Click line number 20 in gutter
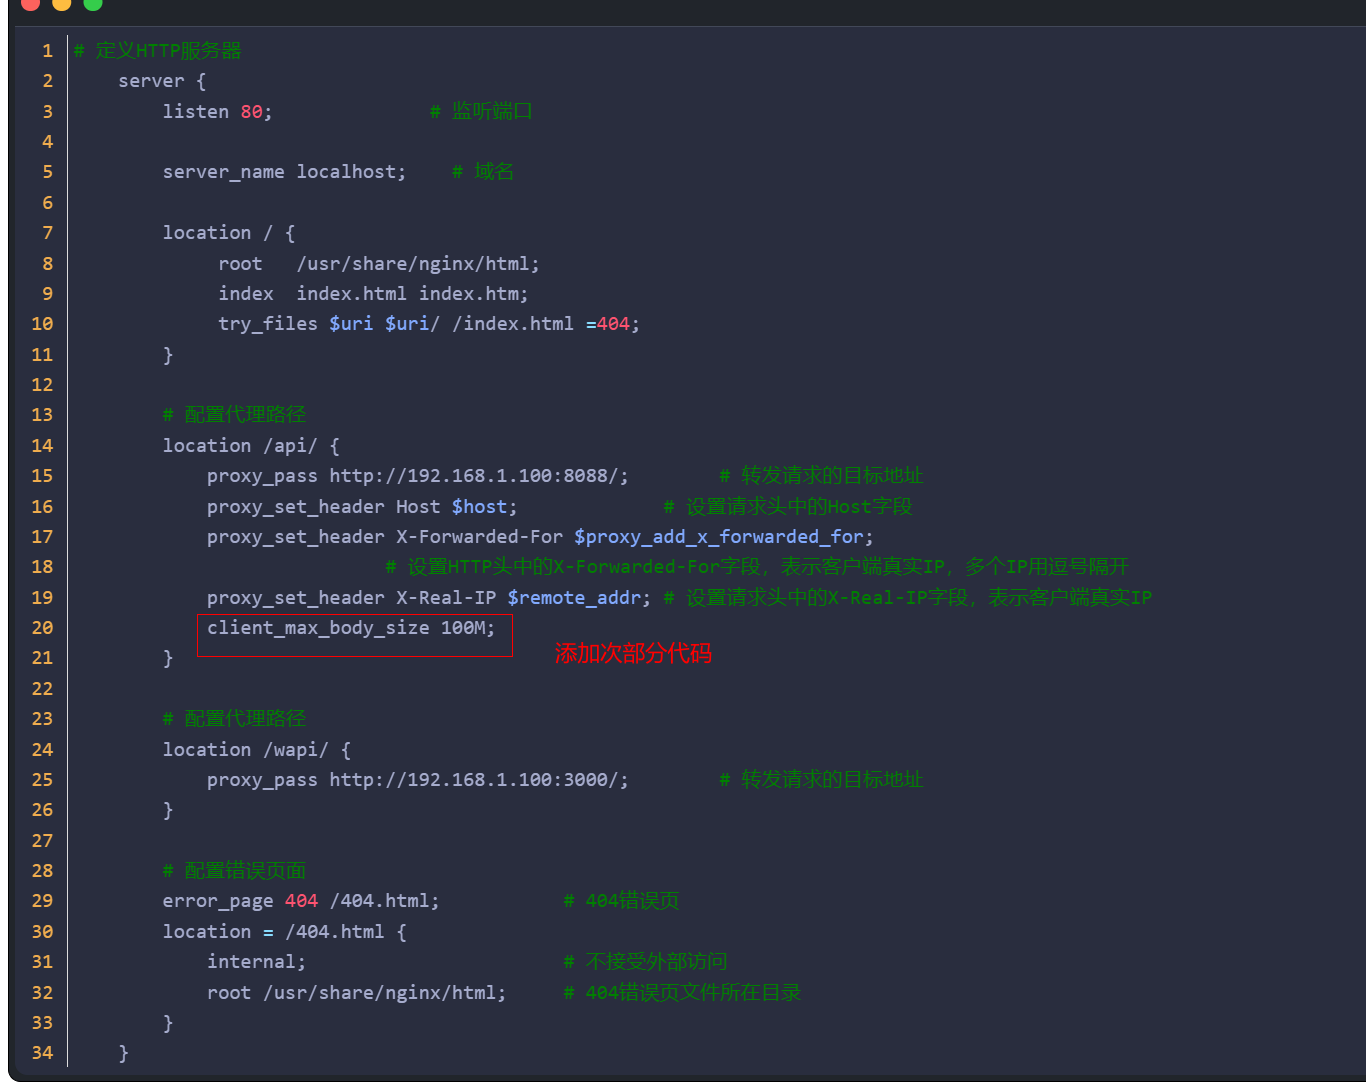 (x=42, y=628)
